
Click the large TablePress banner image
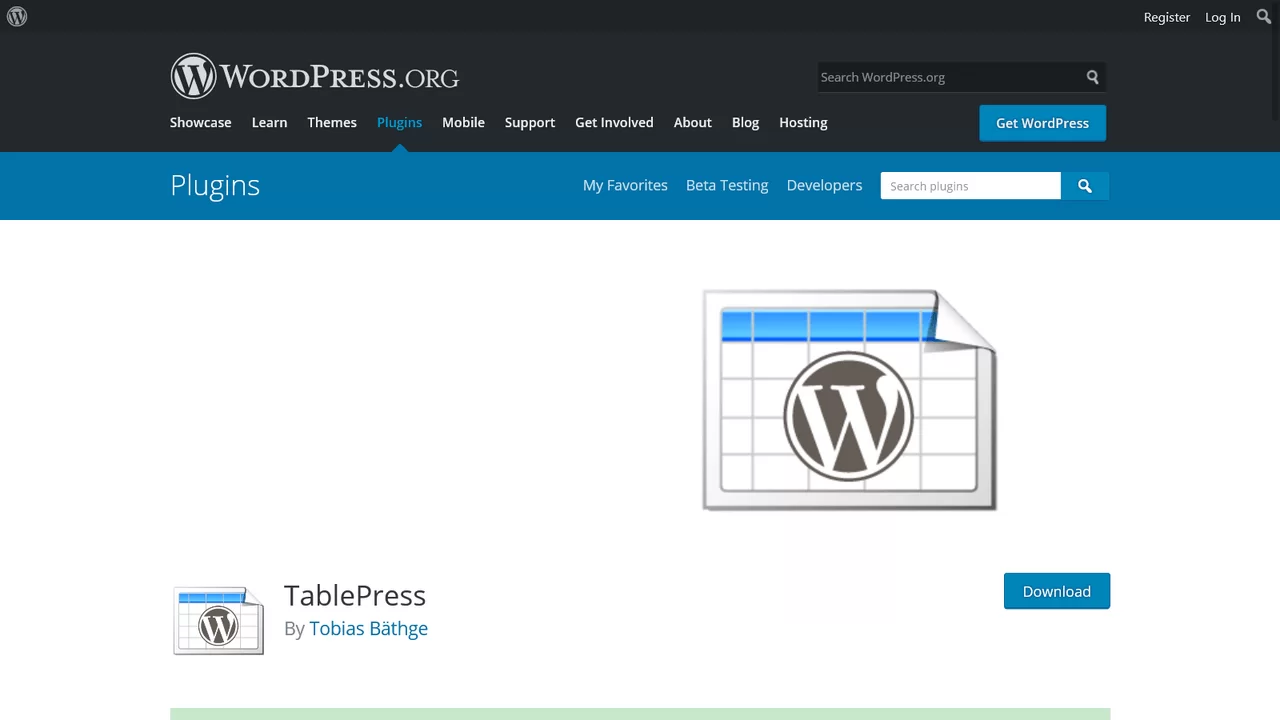pos(850,400)
